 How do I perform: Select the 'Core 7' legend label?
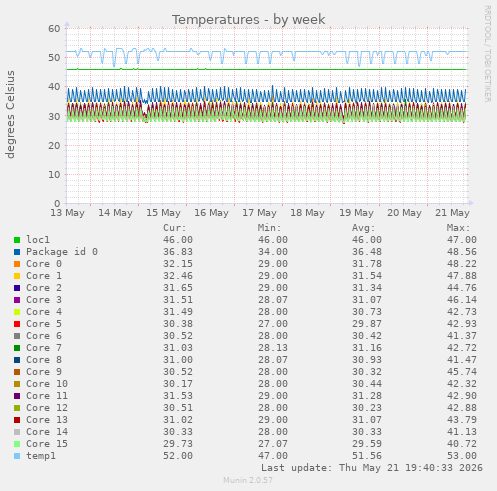pyautogui.click(x=44, y=348)
